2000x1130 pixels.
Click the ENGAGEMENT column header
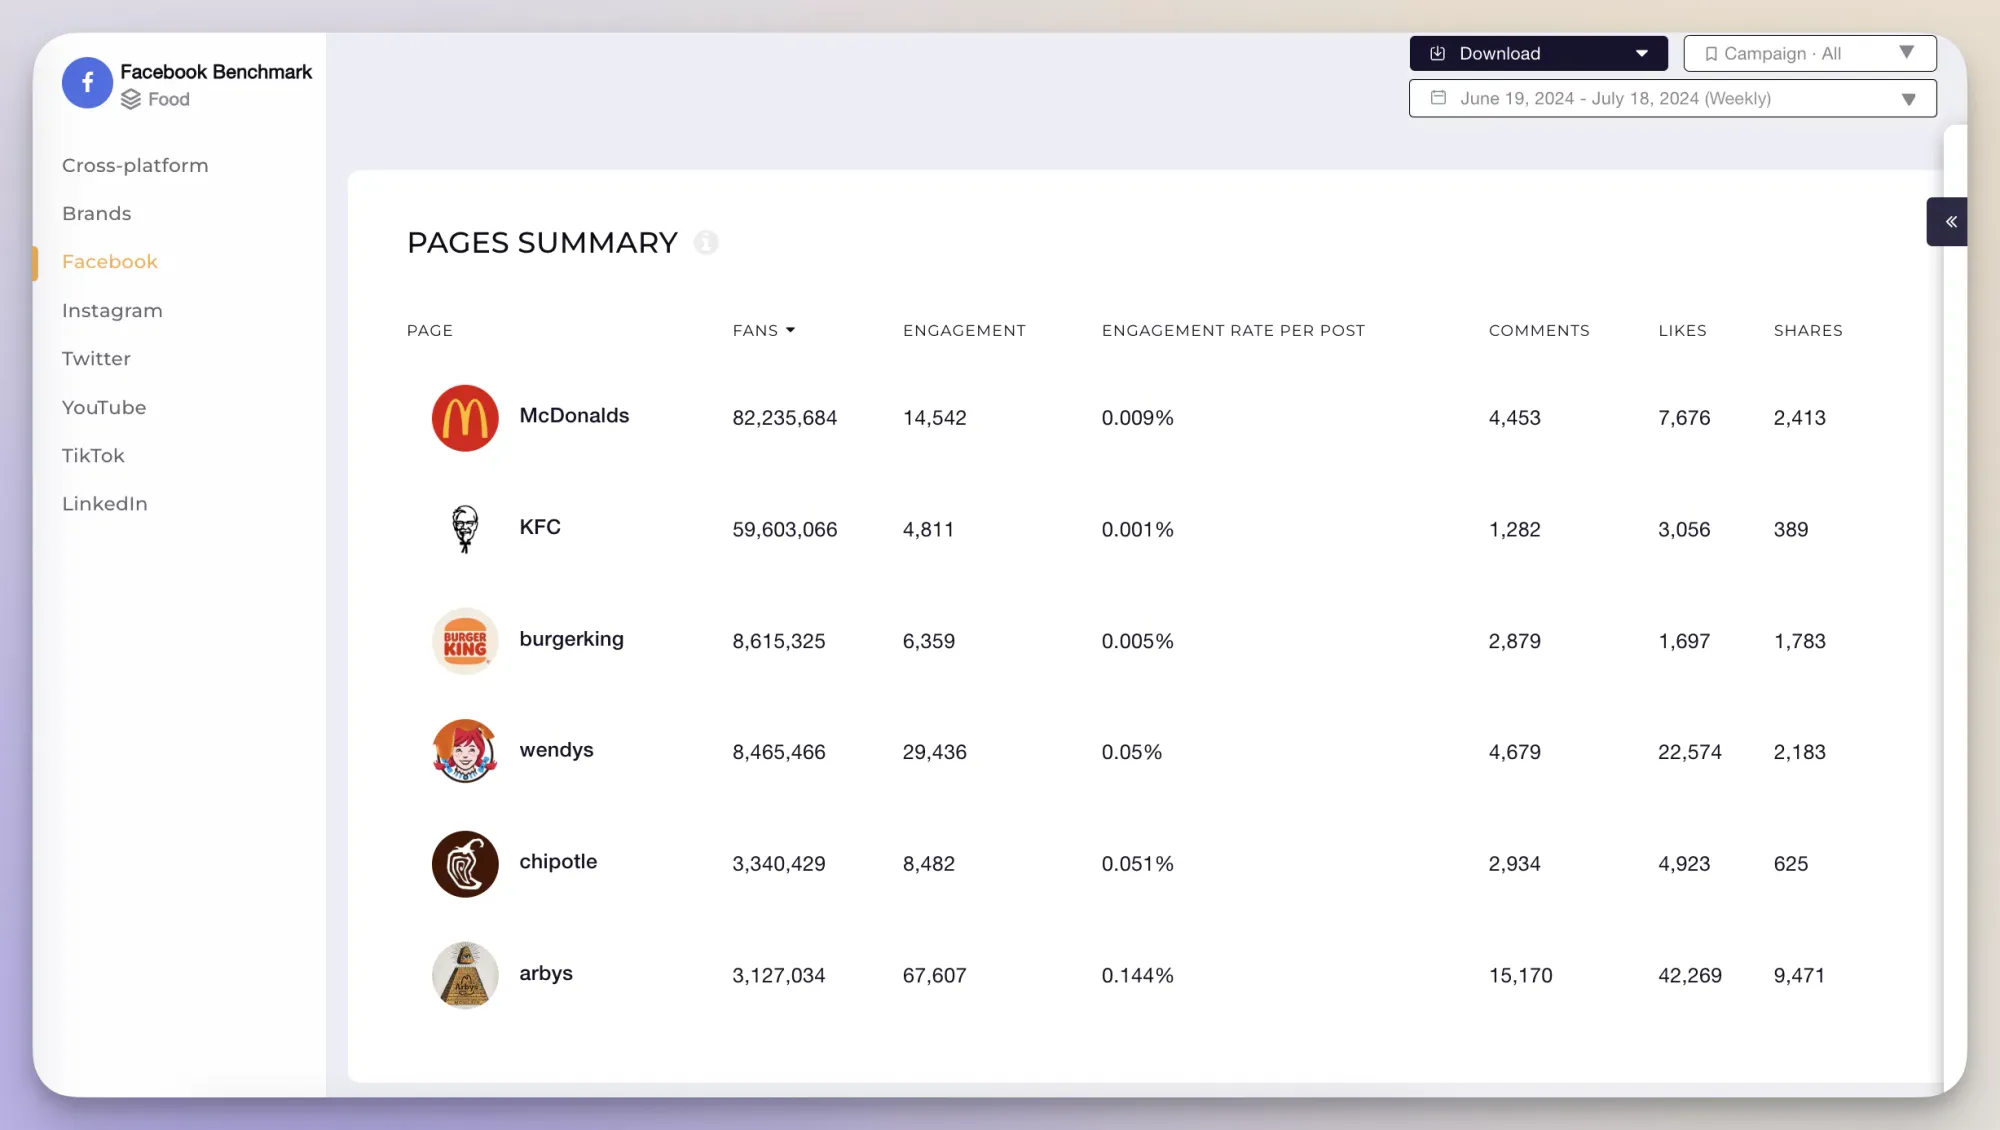[964, 331]
